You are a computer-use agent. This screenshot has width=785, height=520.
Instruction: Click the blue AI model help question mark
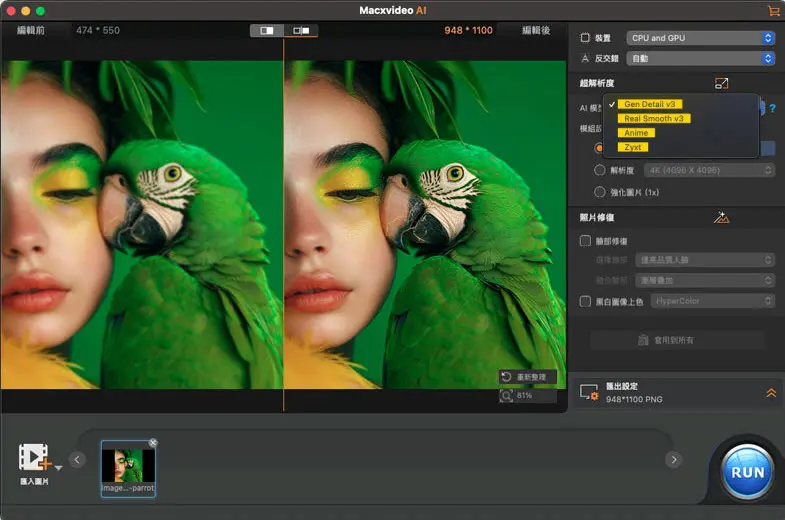coord(772,108)
